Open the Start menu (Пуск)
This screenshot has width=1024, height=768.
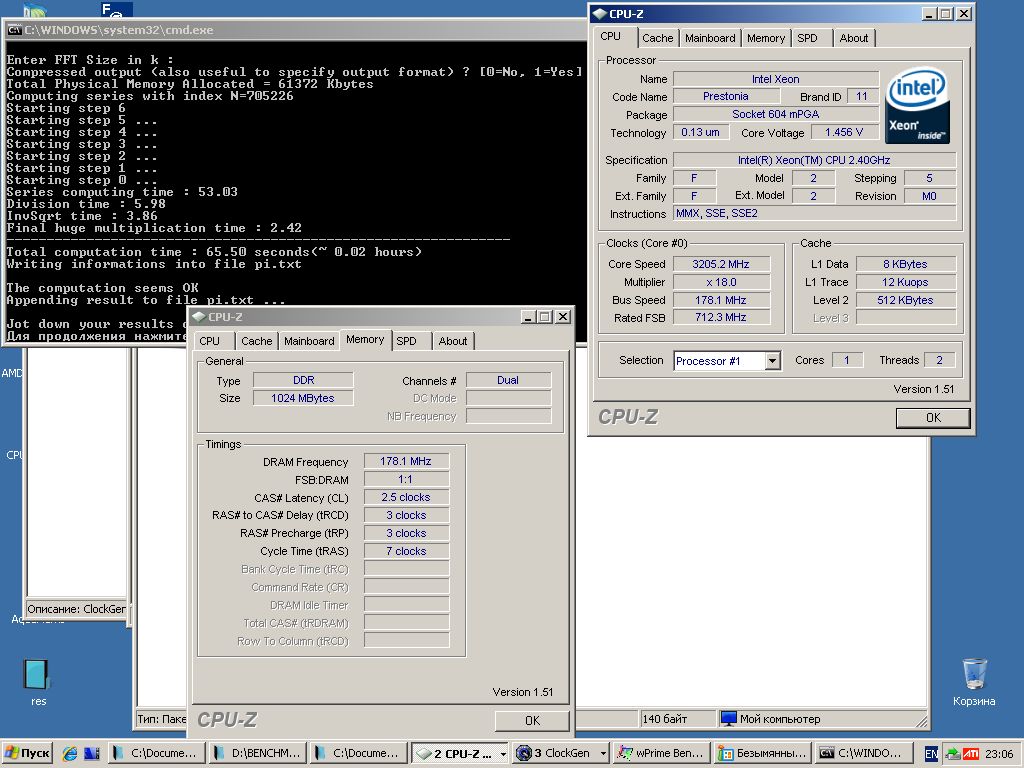(x=27, y=753)
